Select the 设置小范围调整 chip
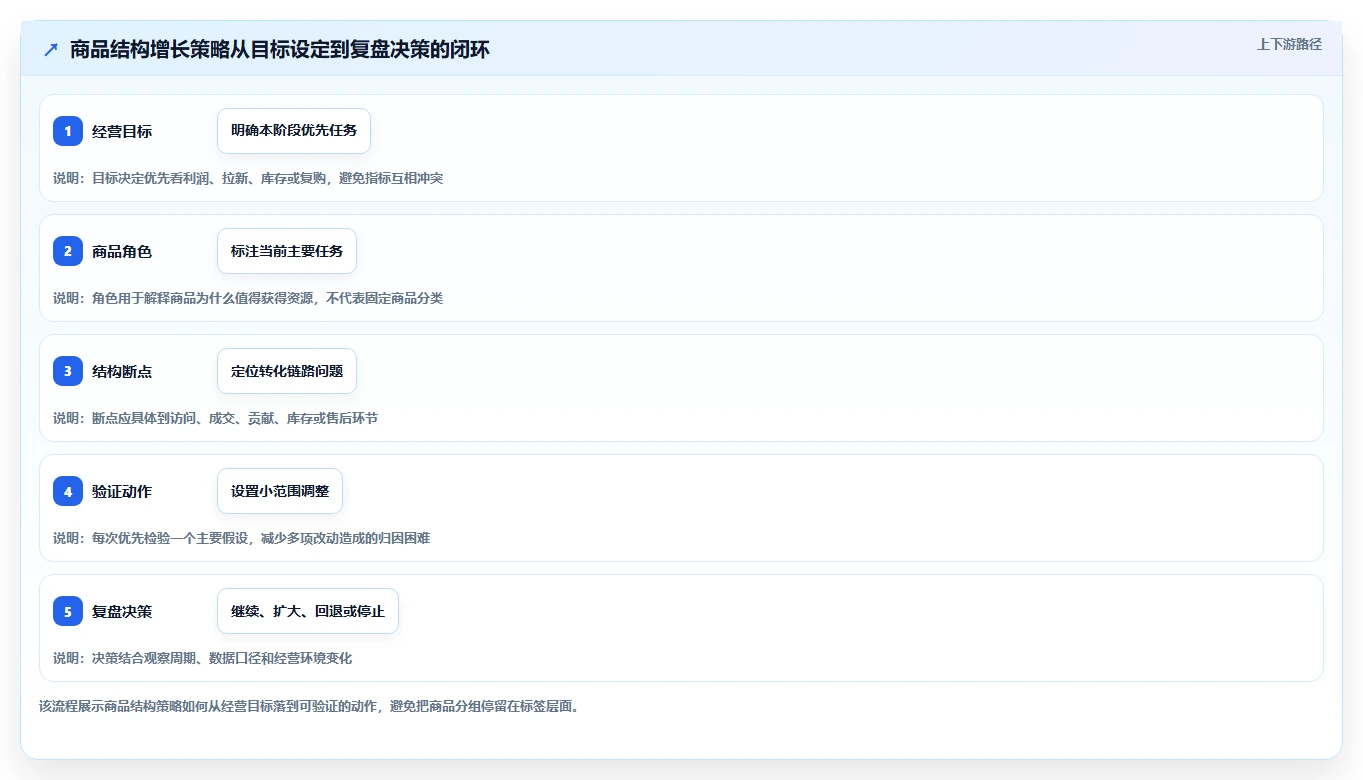The height and width of the screenshot is (780, 1363). 280,491
